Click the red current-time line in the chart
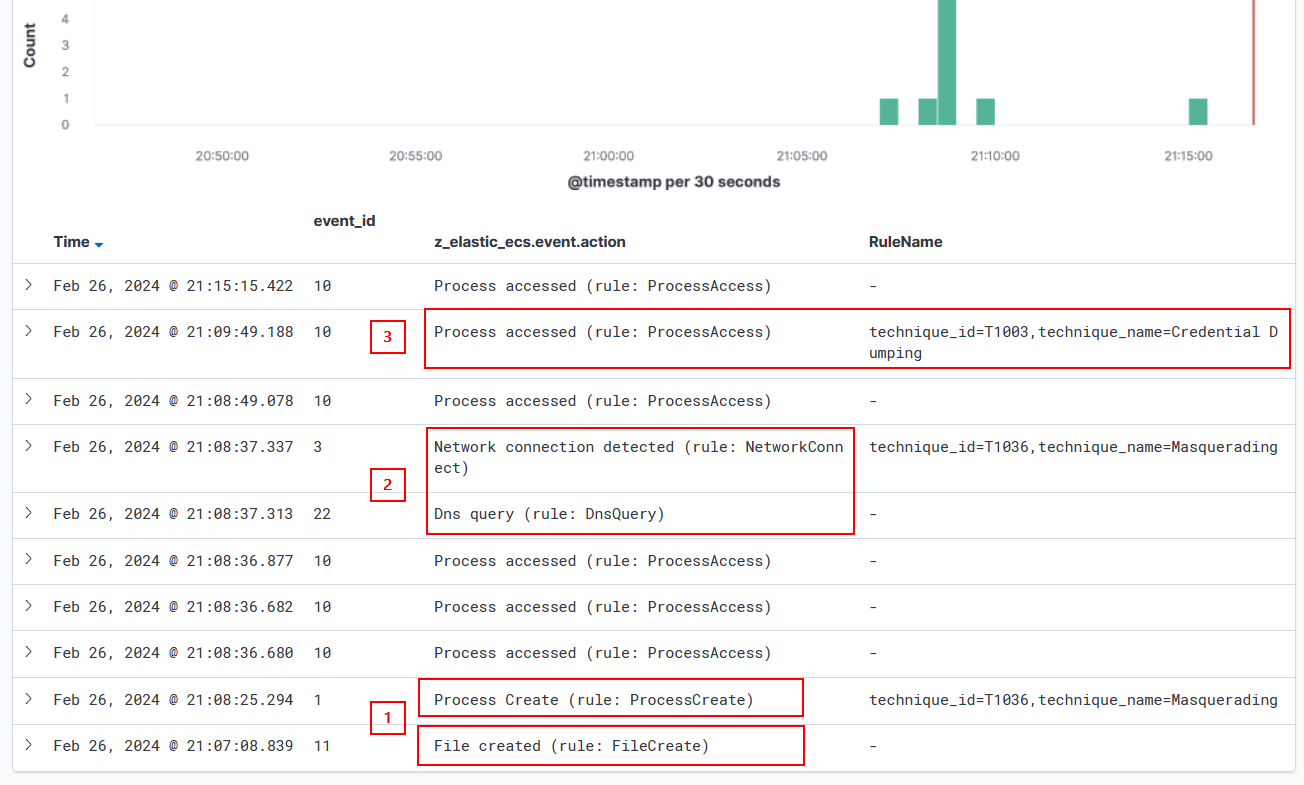The image size is (1304, 785). (1253, 60)
